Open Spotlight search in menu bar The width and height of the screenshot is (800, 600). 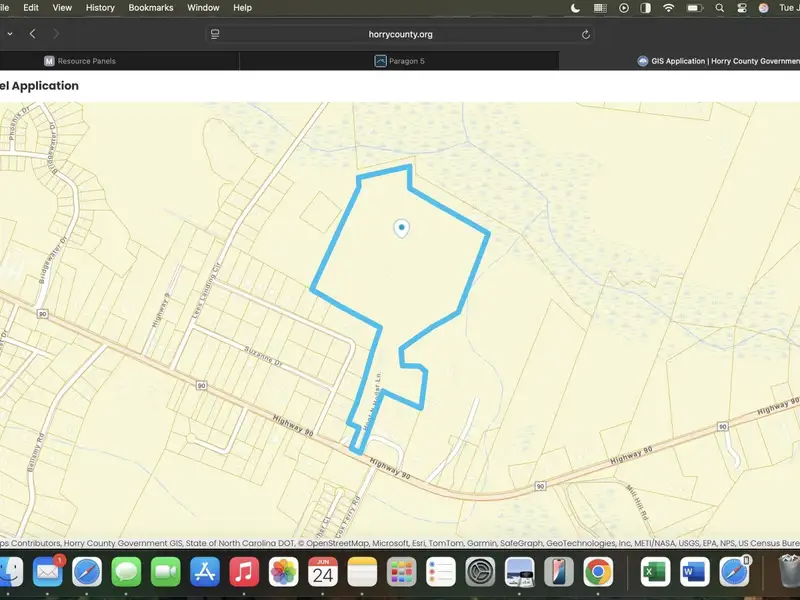[720, 8]
